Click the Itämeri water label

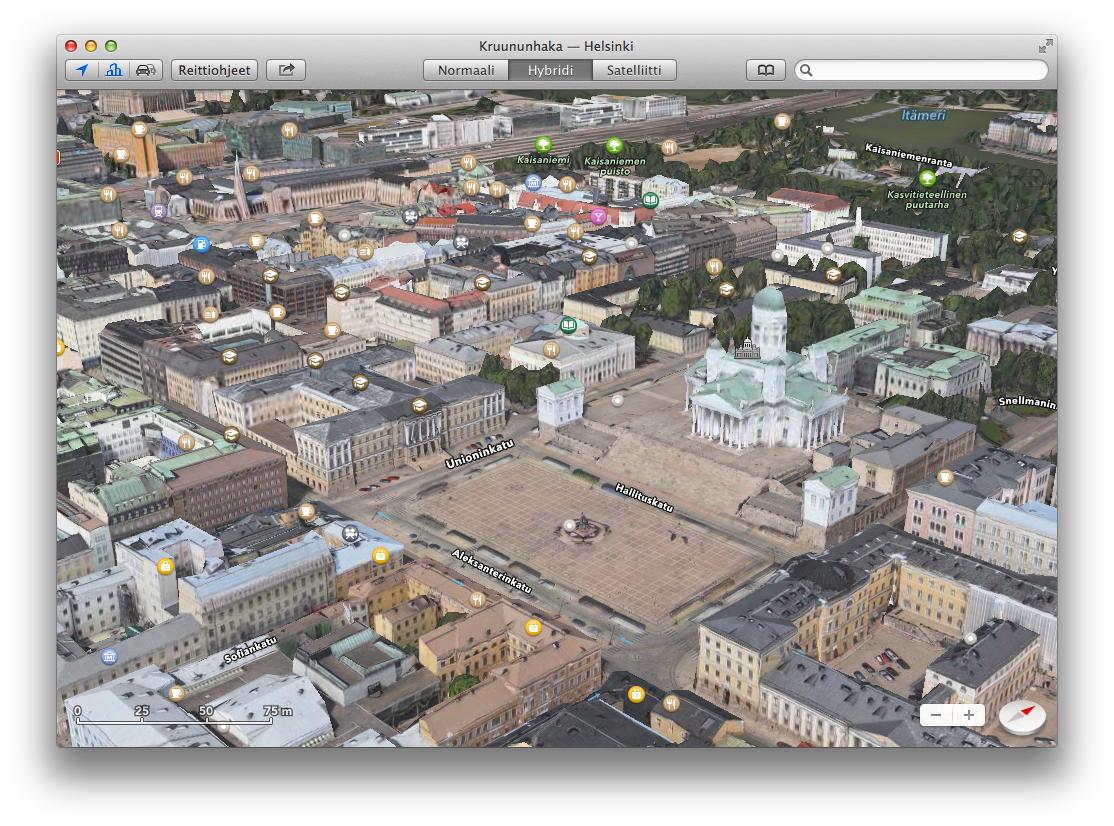click(924, 115)
